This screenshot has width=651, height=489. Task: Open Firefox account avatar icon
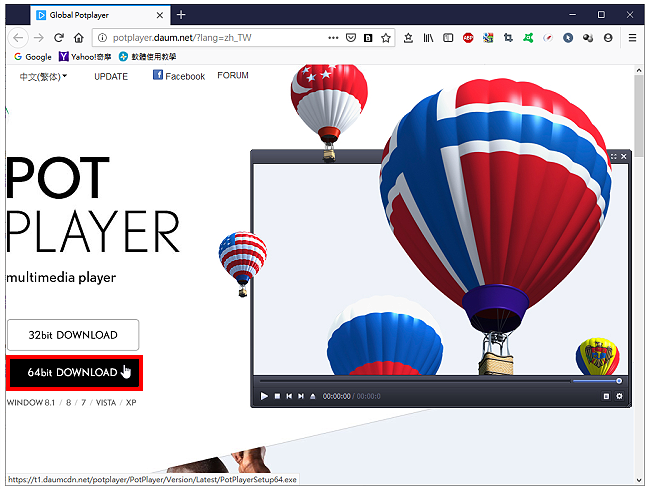tap(608, 38)
